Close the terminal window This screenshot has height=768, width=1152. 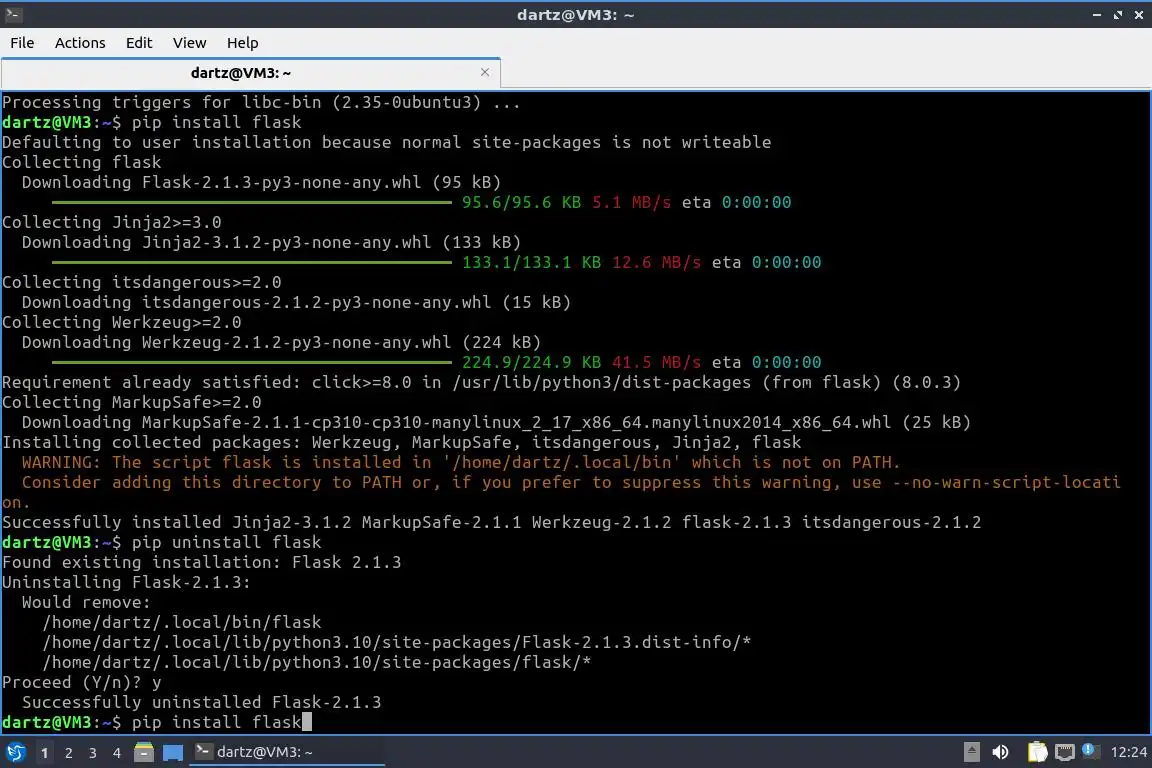click(x=1139, y=15)
